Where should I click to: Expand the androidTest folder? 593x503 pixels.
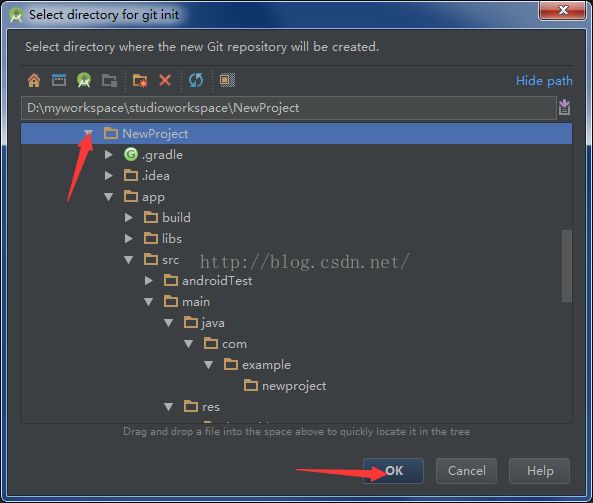point(149,281)
